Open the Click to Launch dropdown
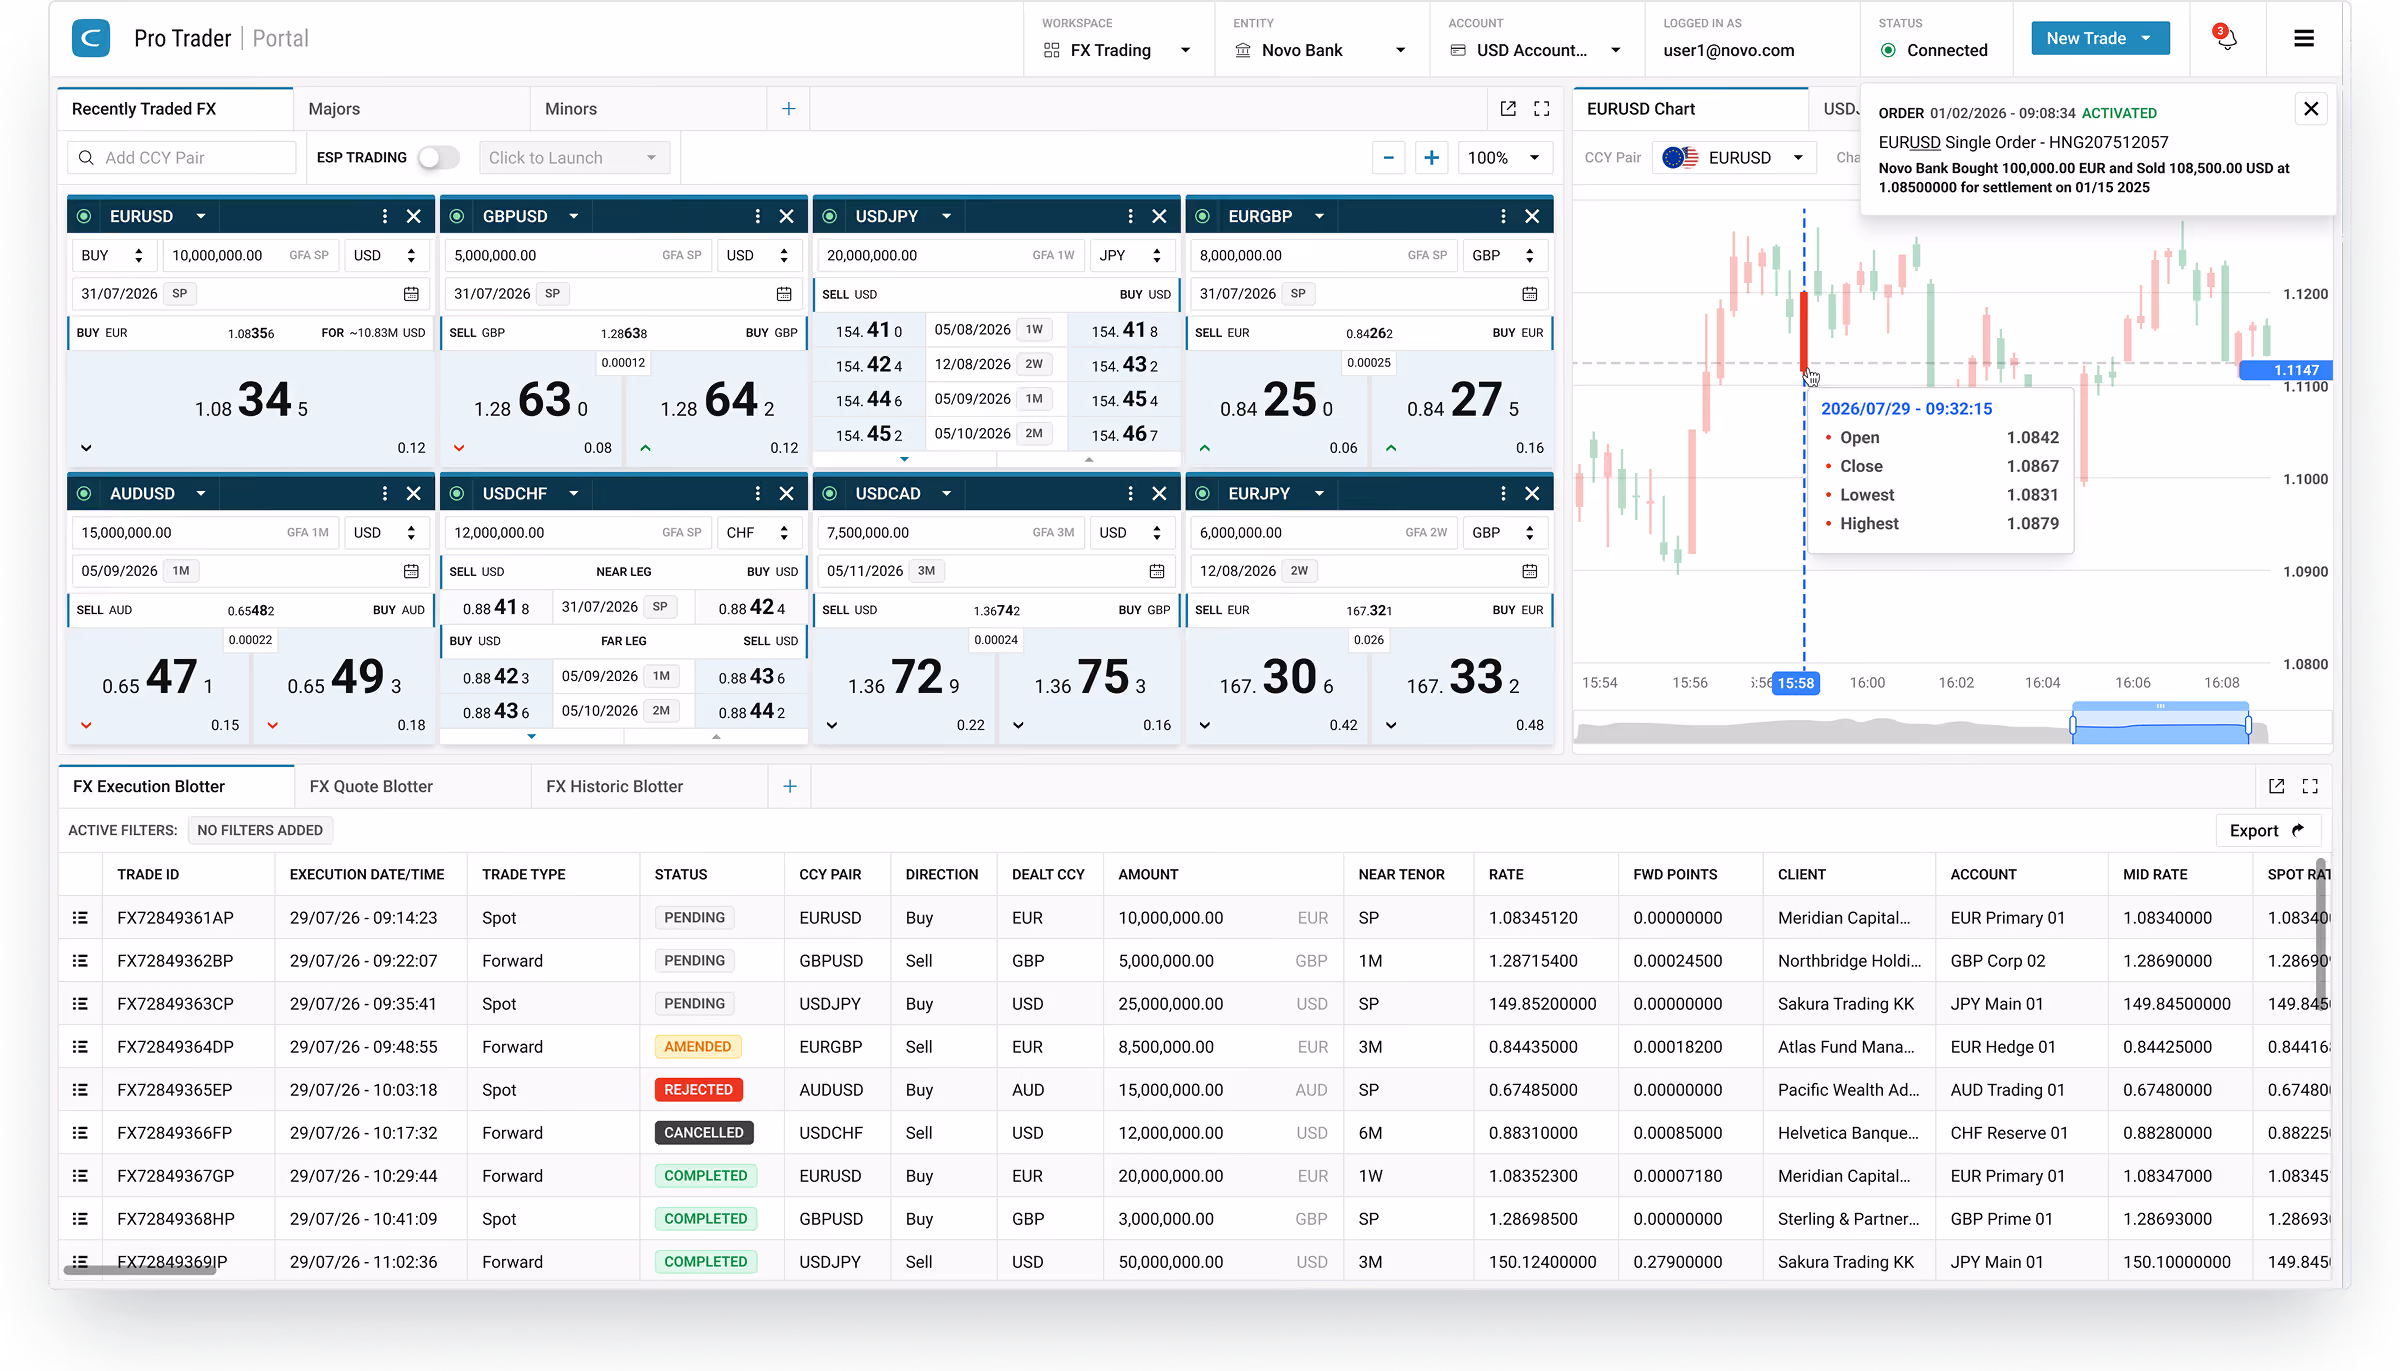This screenshot has width=2400, height=1371. (x=574, y=158)
